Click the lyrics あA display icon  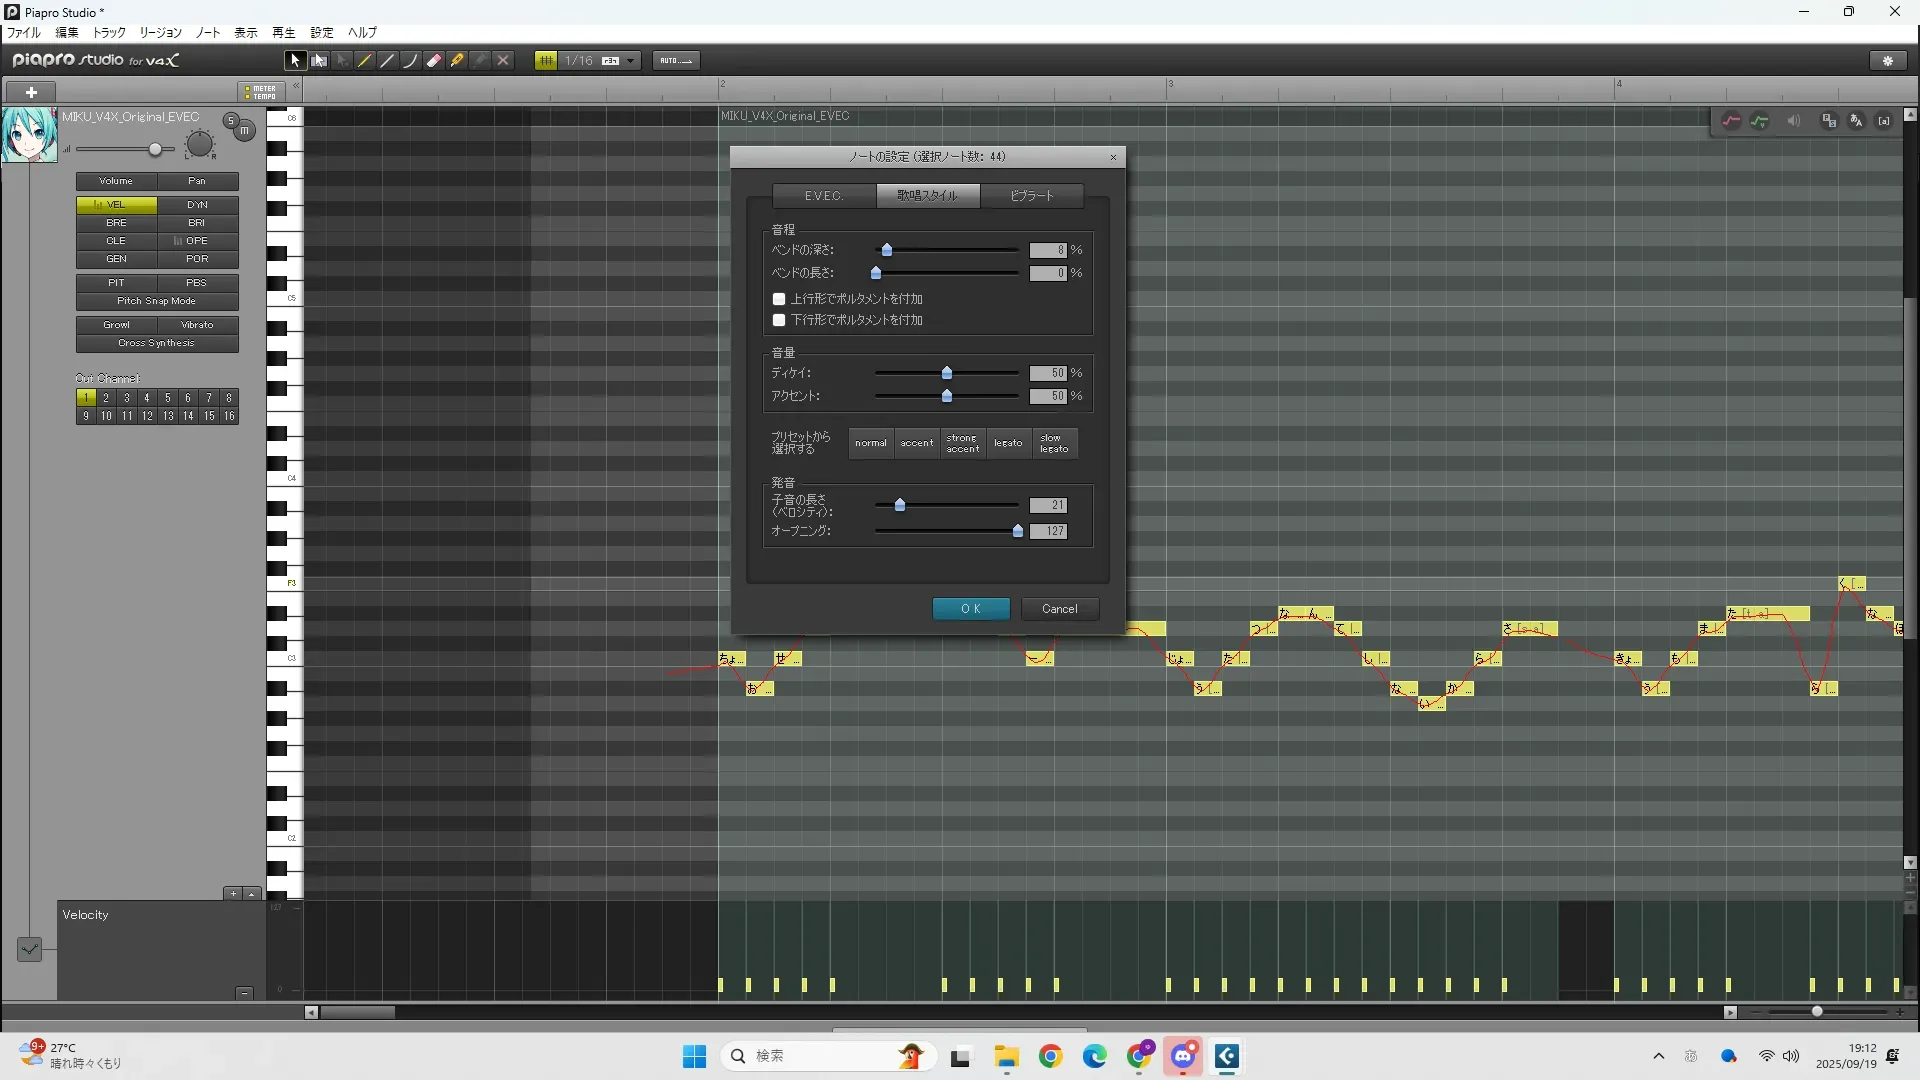[1856, 121]
